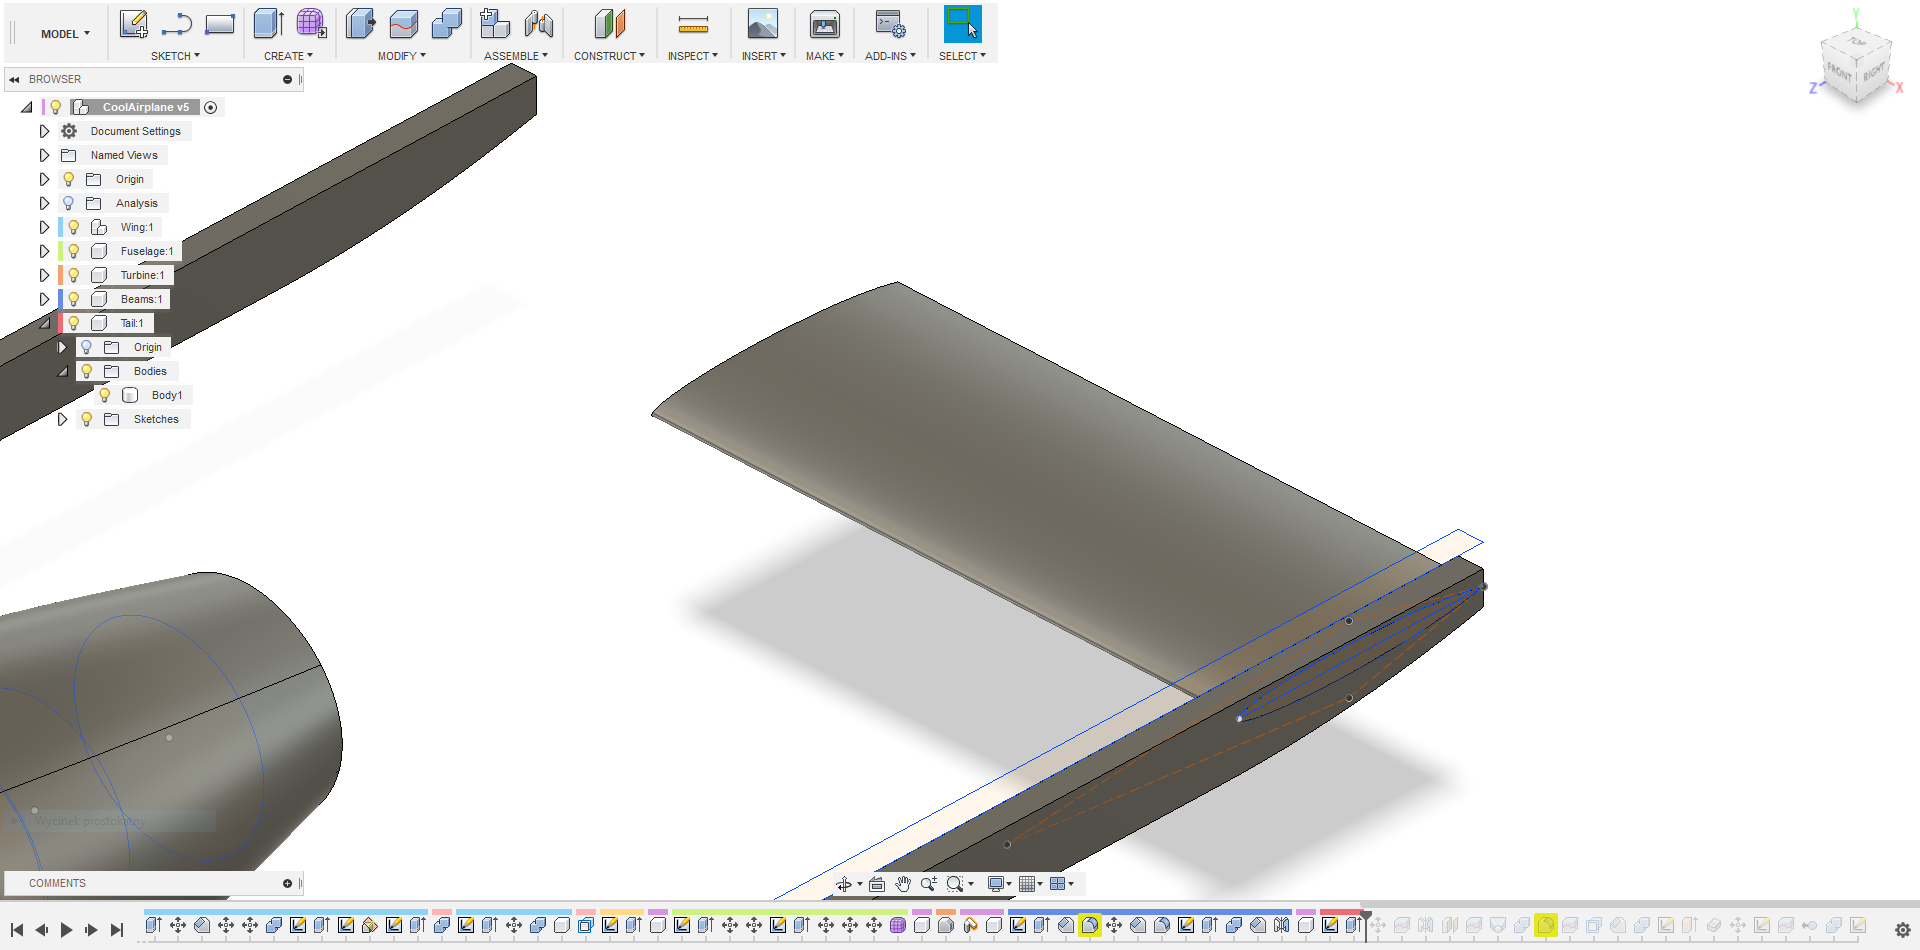Image resolution: width=1920 pixels, height=950 pixels.
Task: Step timeline back one feature
Action: 41,930
